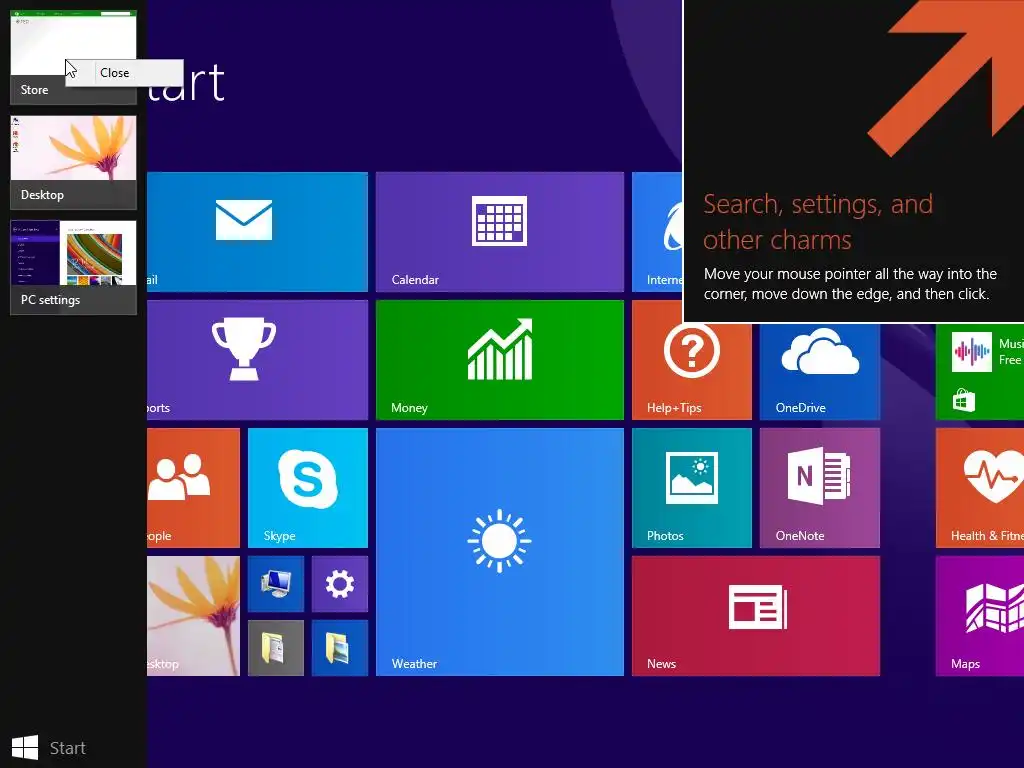Open the Photos tile
This screenshot has width=1024, height=768.
tap(692, 488)
